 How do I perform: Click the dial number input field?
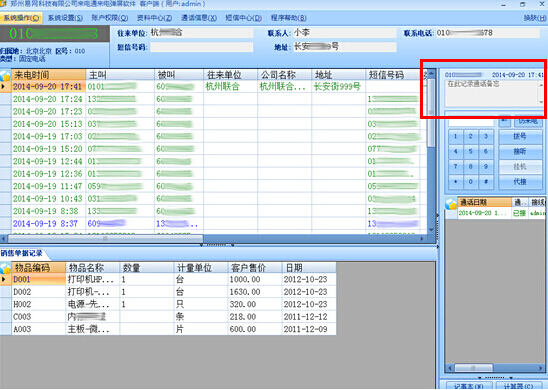pos(471,121)
